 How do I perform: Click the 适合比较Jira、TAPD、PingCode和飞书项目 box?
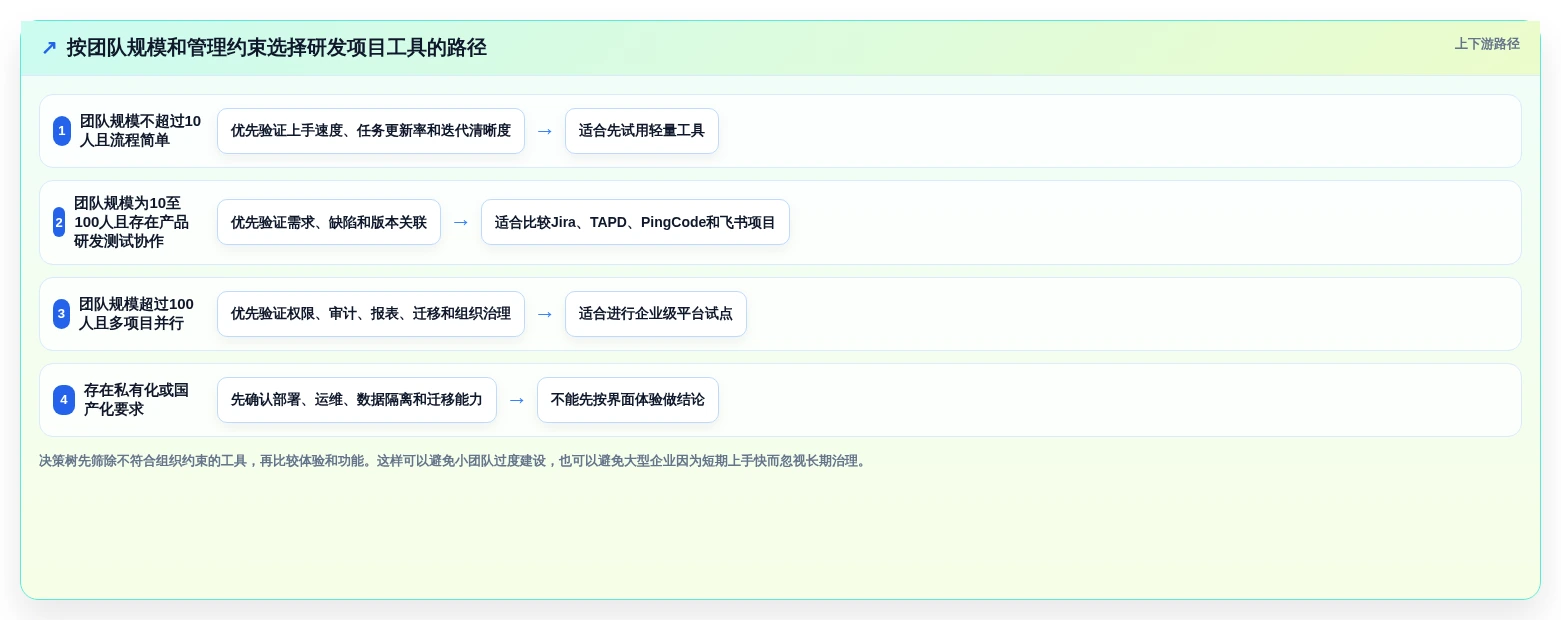pyautogui.click(x=635, y=222)
